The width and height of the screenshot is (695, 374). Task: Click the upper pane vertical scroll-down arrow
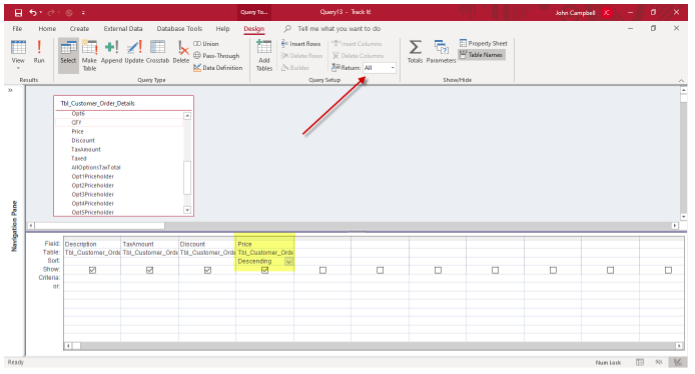click(x=683, y=217)
